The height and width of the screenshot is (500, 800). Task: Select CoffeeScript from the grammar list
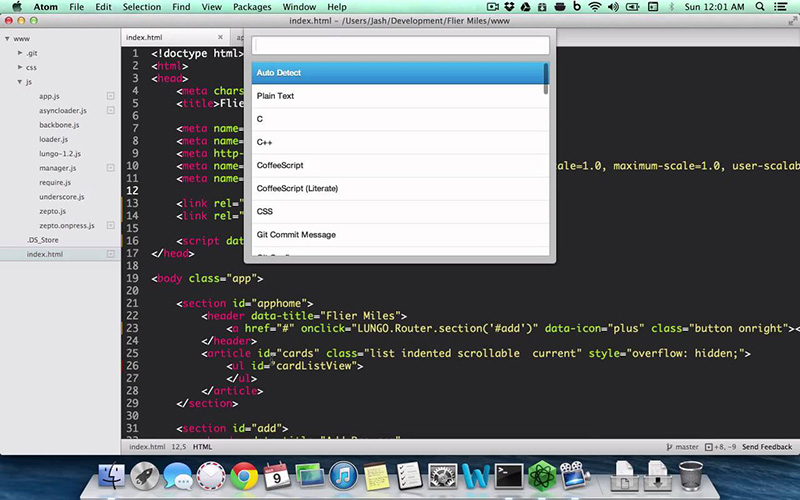click(x=280, y=165)
